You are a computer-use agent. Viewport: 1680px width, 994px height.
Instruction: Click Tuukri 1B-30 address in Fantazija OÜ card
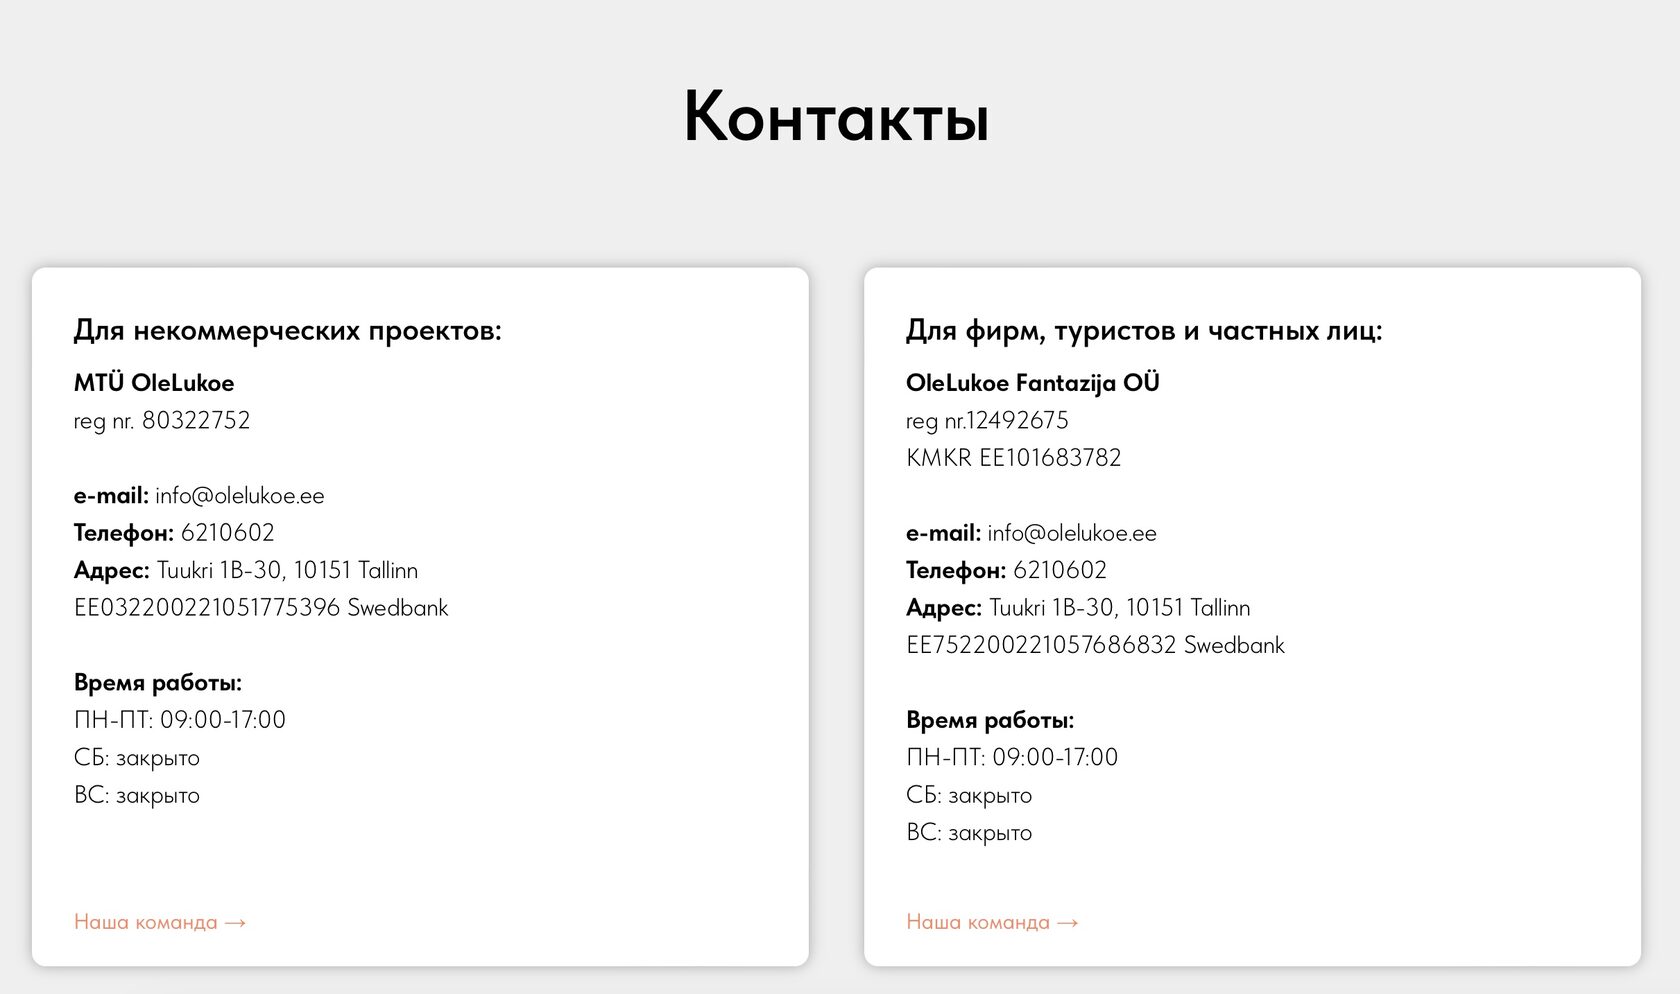[x=1120, y=608]
